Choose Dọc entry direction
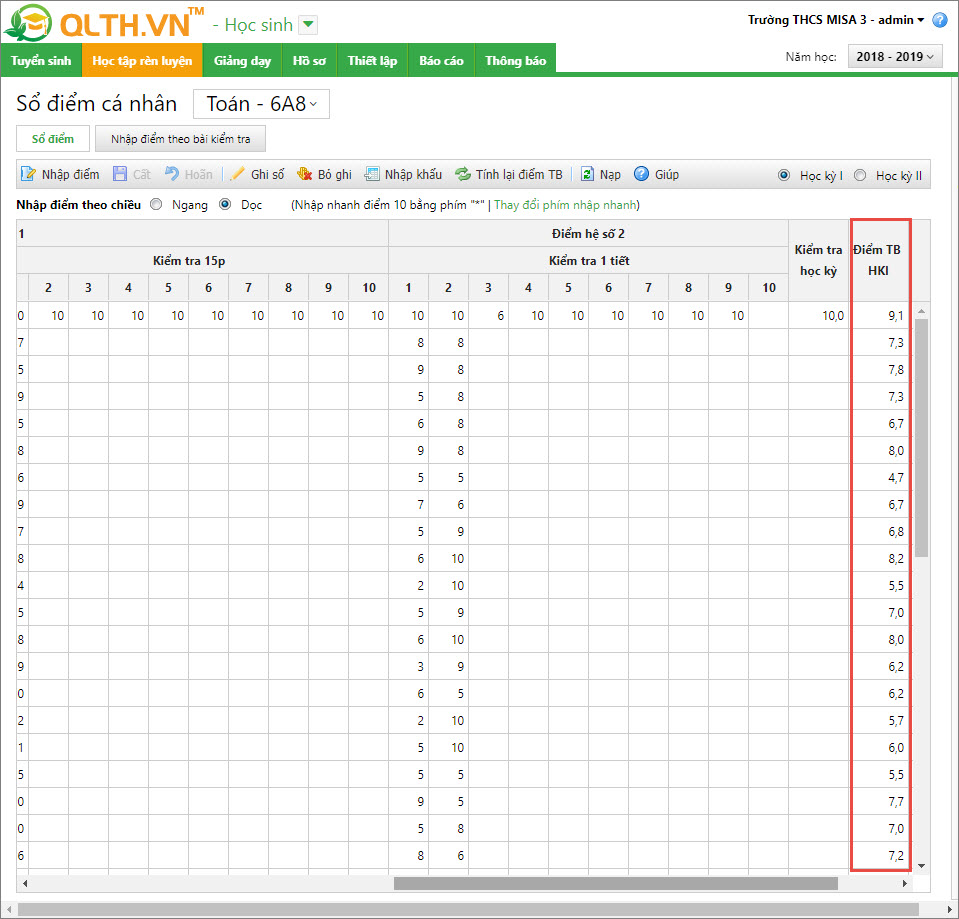Image resolution: width=959 pixels, height=919 pixels. (225, 205)
